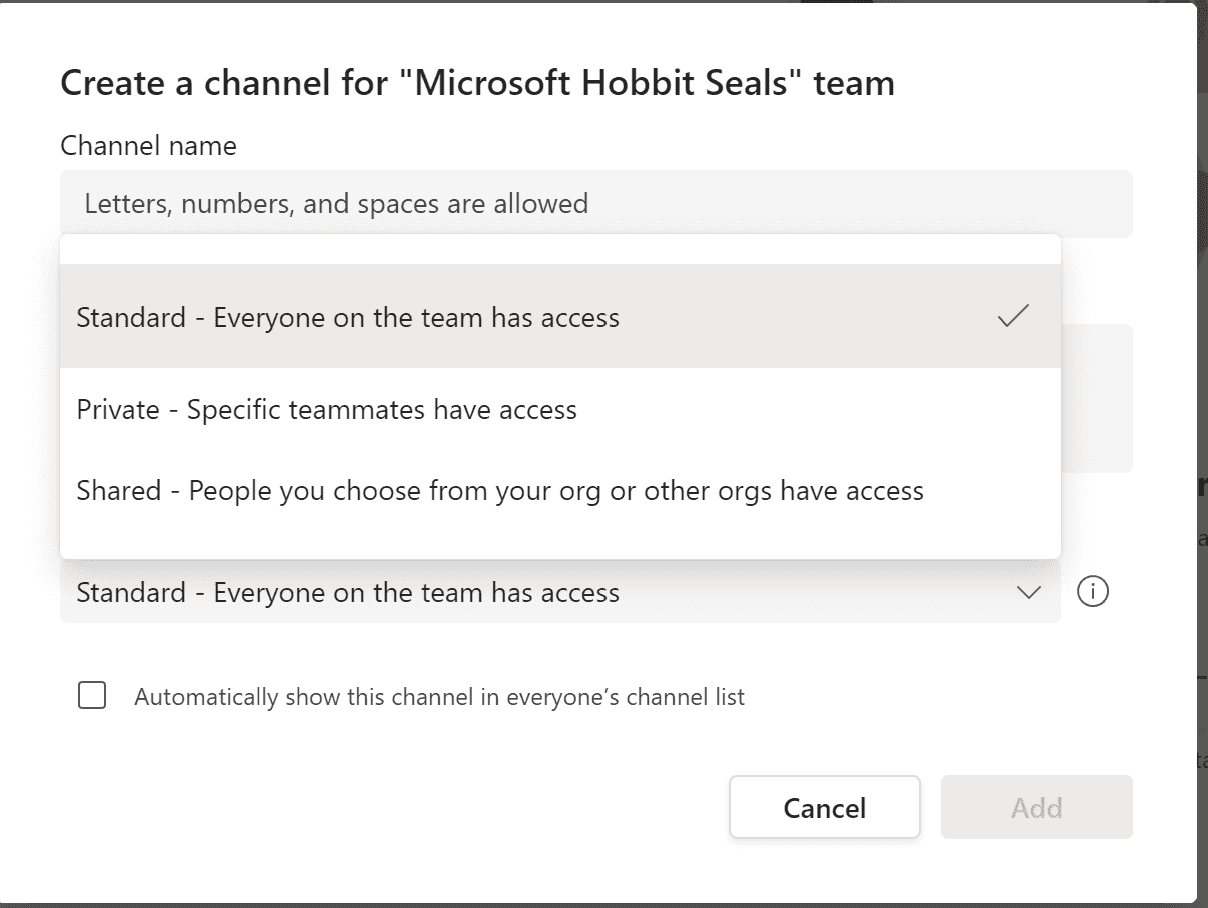1208x908 pixels.
Task: Click the chevron arrow on privacy combo box
Action: tap(1028, 593)
